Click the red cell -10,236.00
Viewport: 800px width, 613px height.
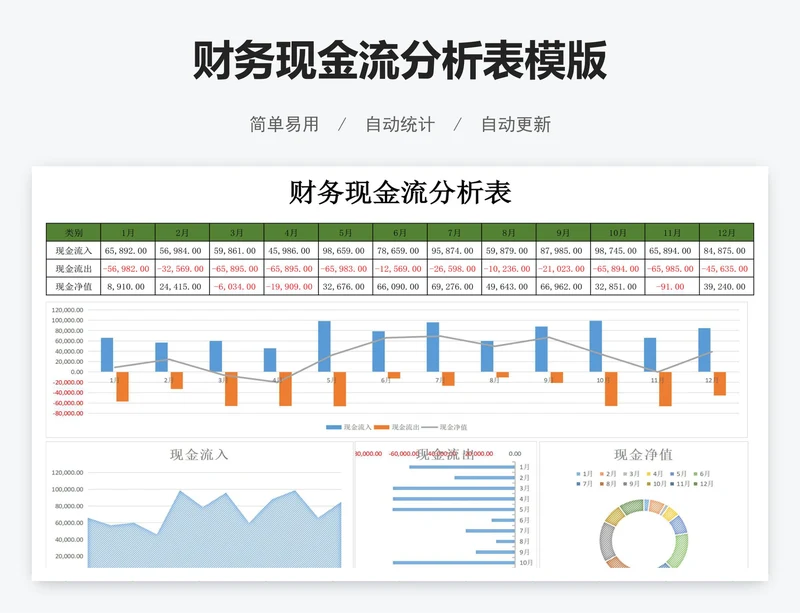(x=509, y=268)
